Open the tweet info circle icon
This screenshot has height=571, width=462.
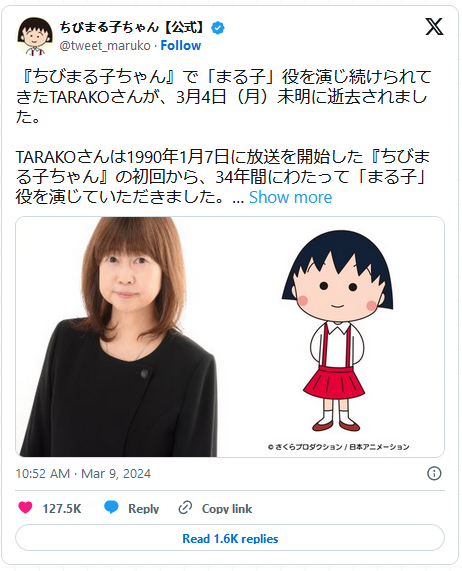434,473
